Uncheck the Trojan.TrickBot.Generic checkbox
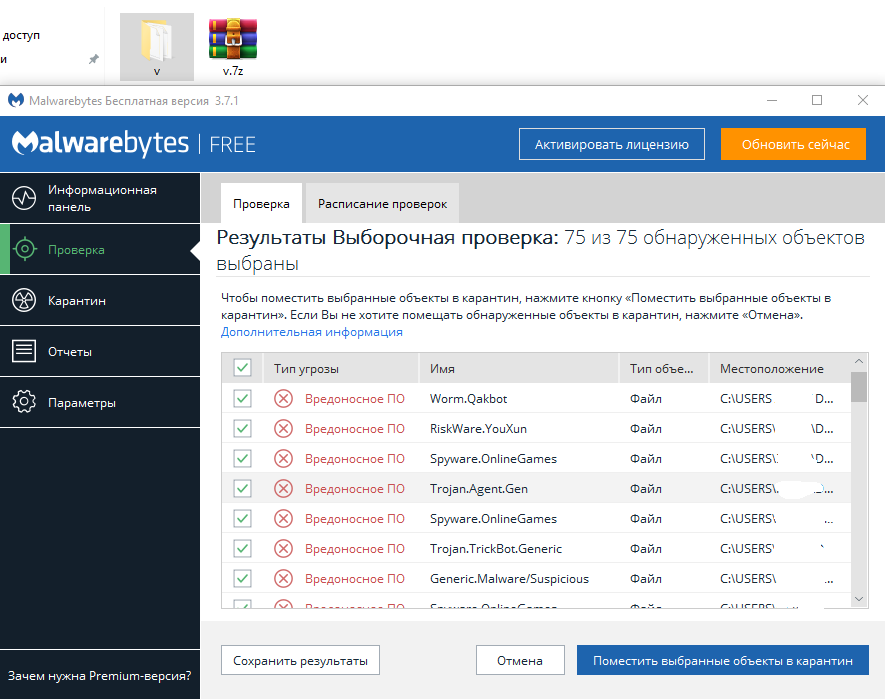This screenshot has width=885, height=699. pyautogui.click(x=243, y=548)
